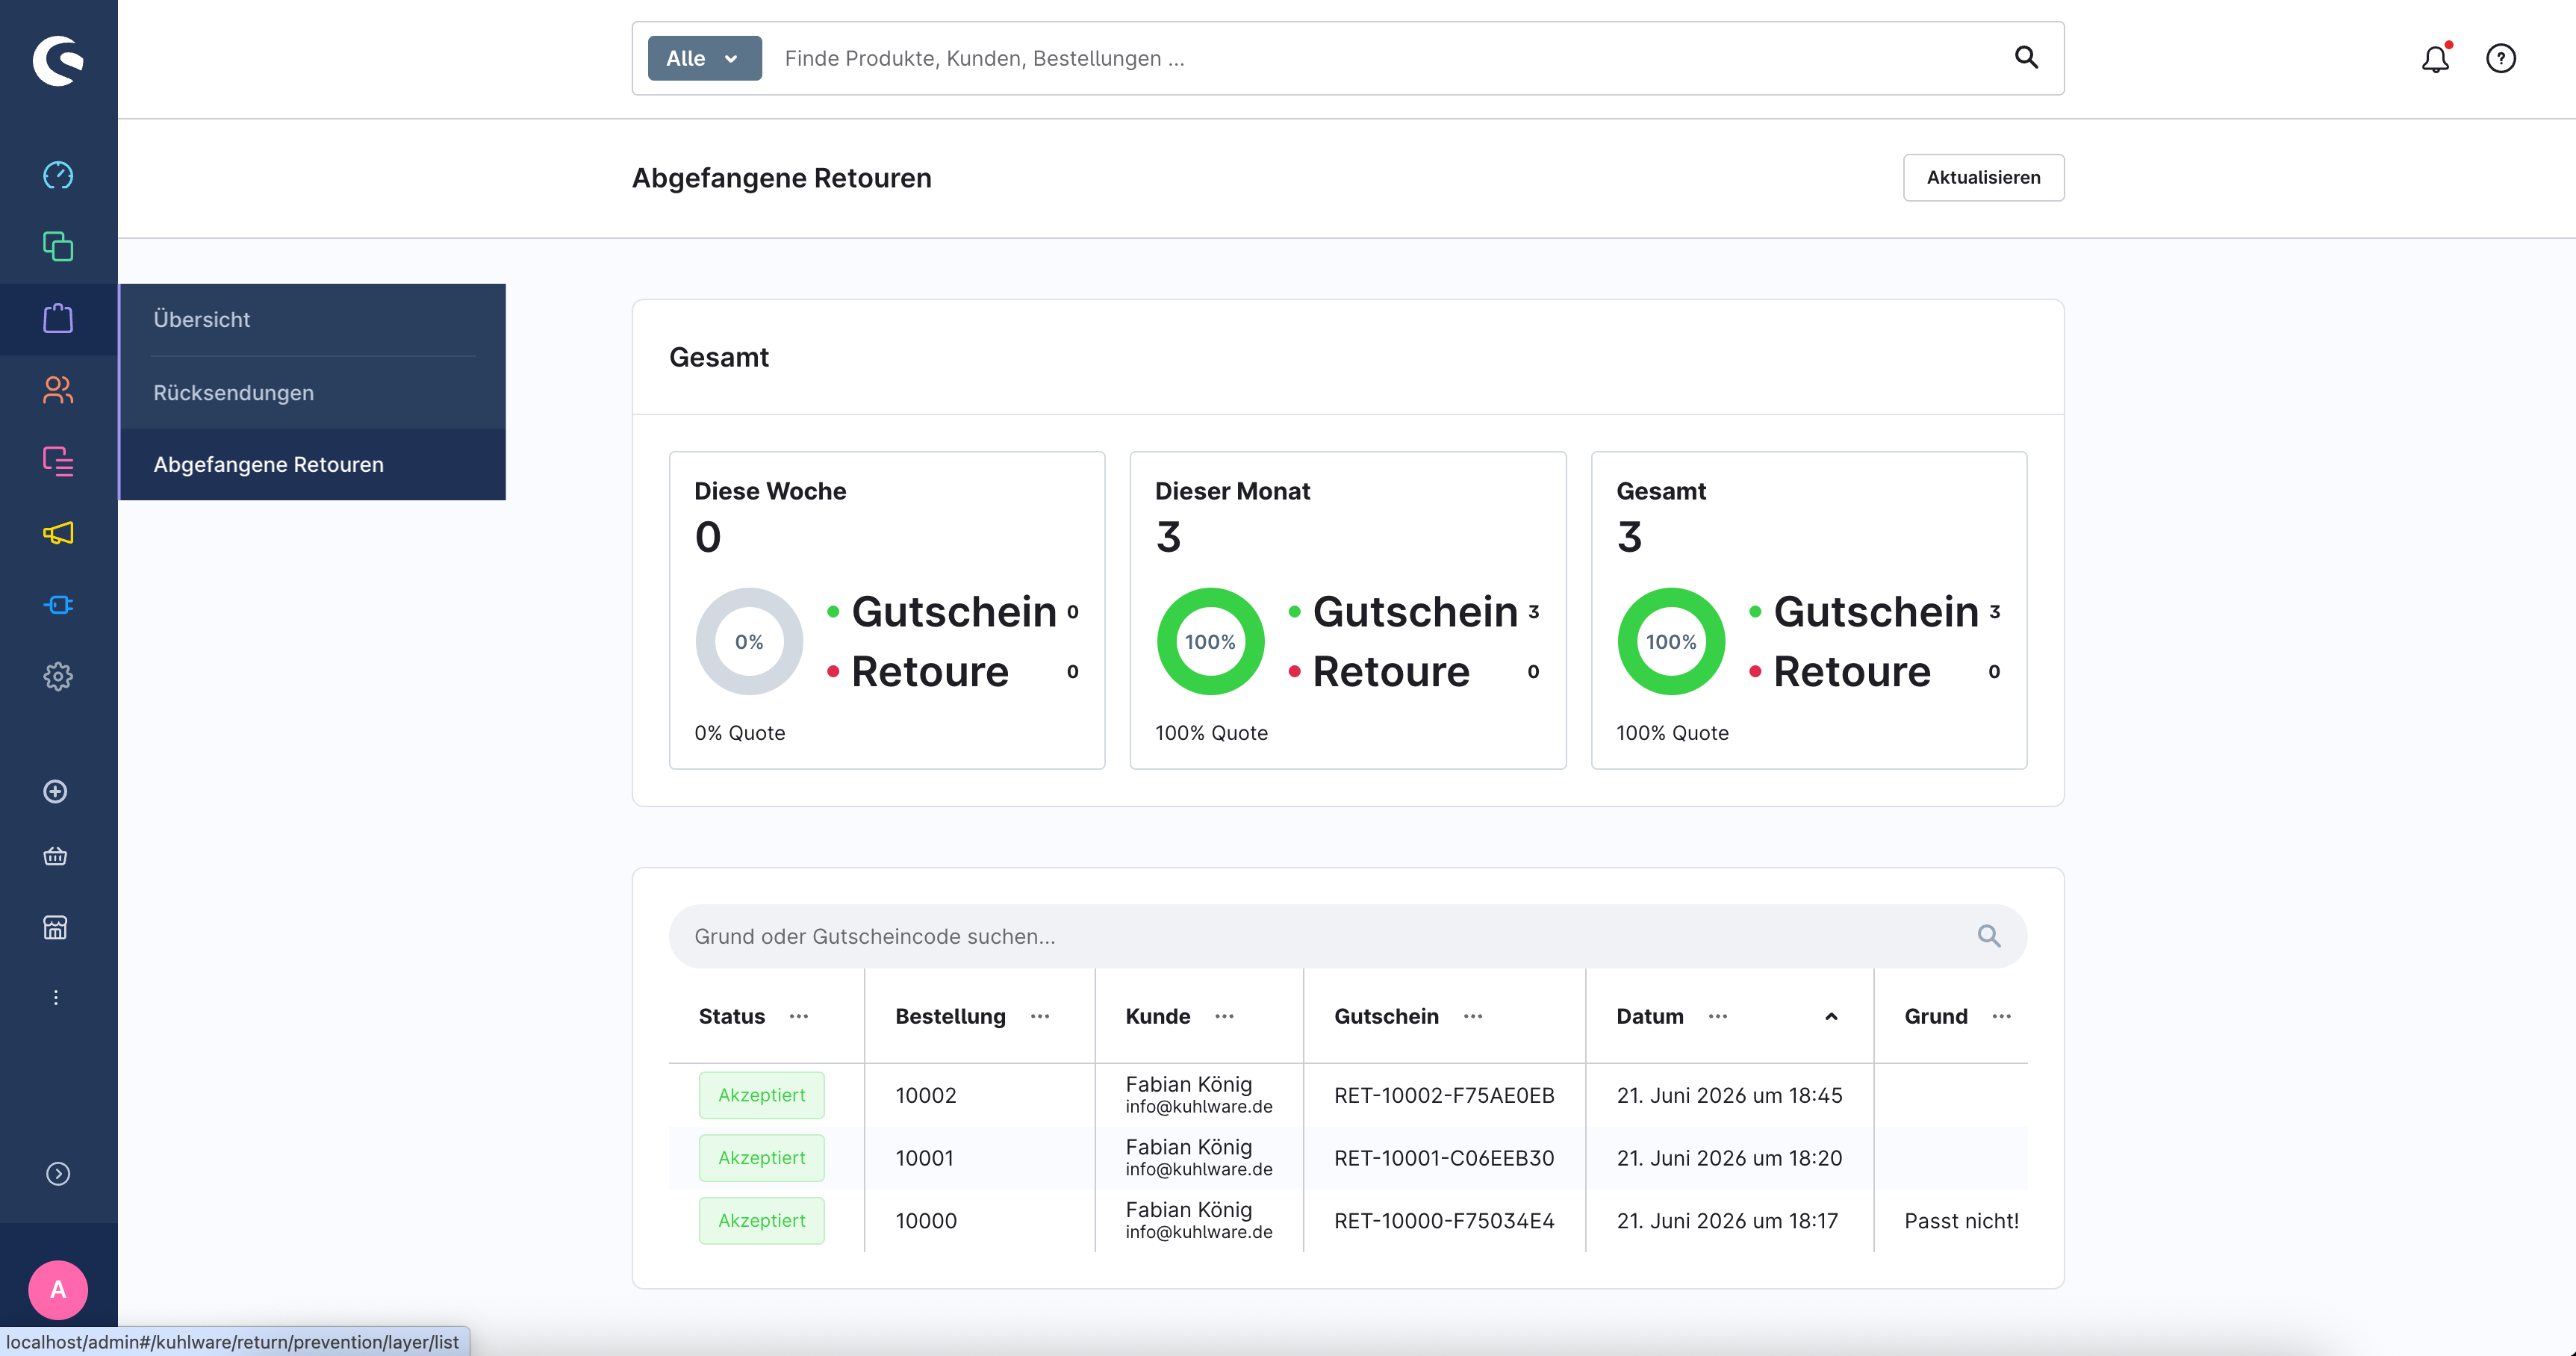Open the Settings gear icon in sidebar
Screen dimensions: 2576x1356
coord(58,676)
